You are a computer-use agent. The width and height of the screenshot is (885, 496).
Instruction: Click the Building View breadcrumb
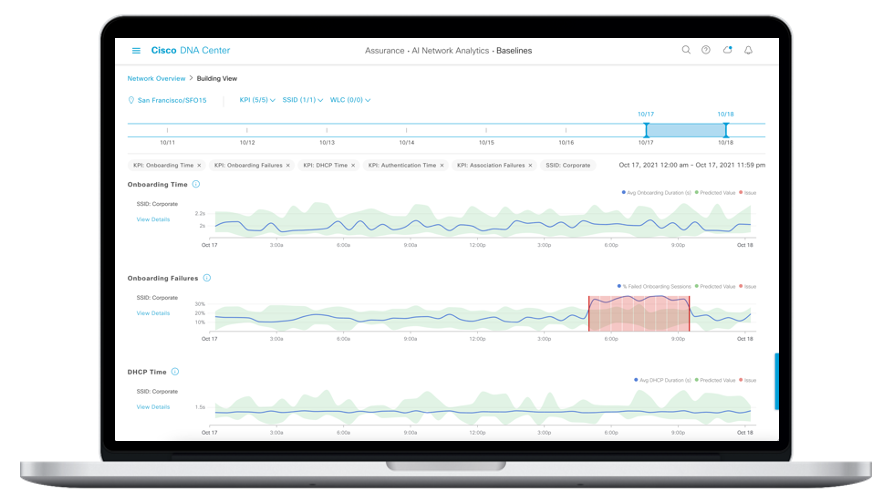click(217, 78)
